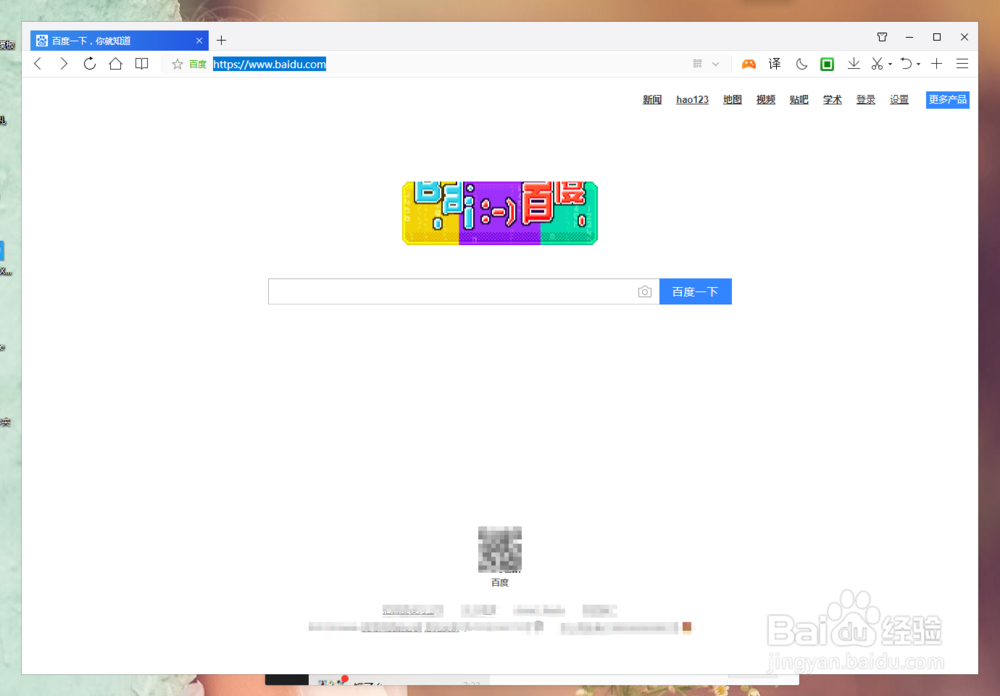Screen dimensions: 1000x696
Task: Maximize the browser window
Action: pos(937,37)
